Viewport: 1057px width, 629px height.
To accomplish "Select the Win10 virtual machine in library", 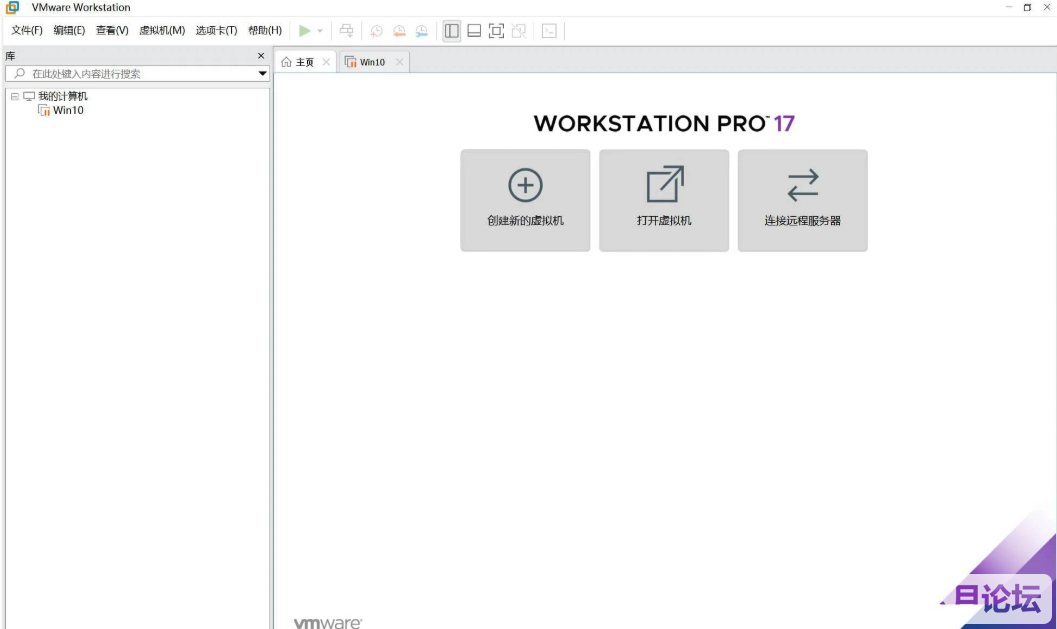I will [68, 111].
